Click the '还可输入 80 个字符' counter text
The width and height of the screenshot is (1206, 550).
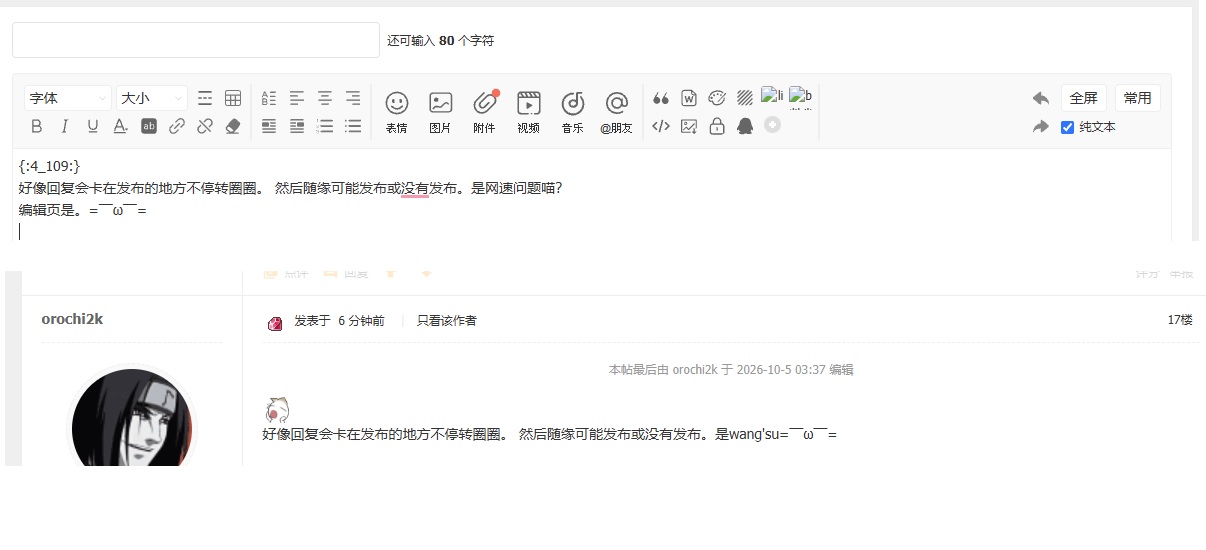(x=440, y=41)
